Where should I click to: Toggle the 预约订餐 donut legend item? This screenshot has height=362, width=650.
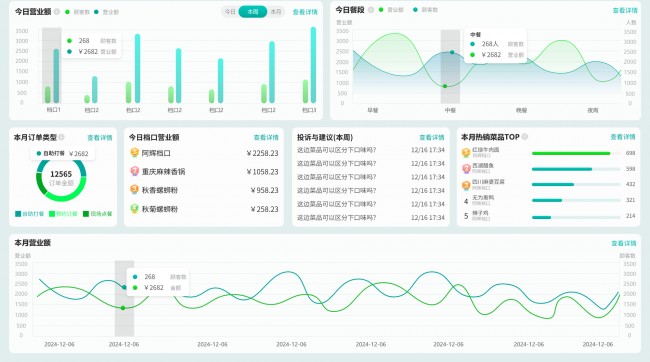tap(63, 214)
